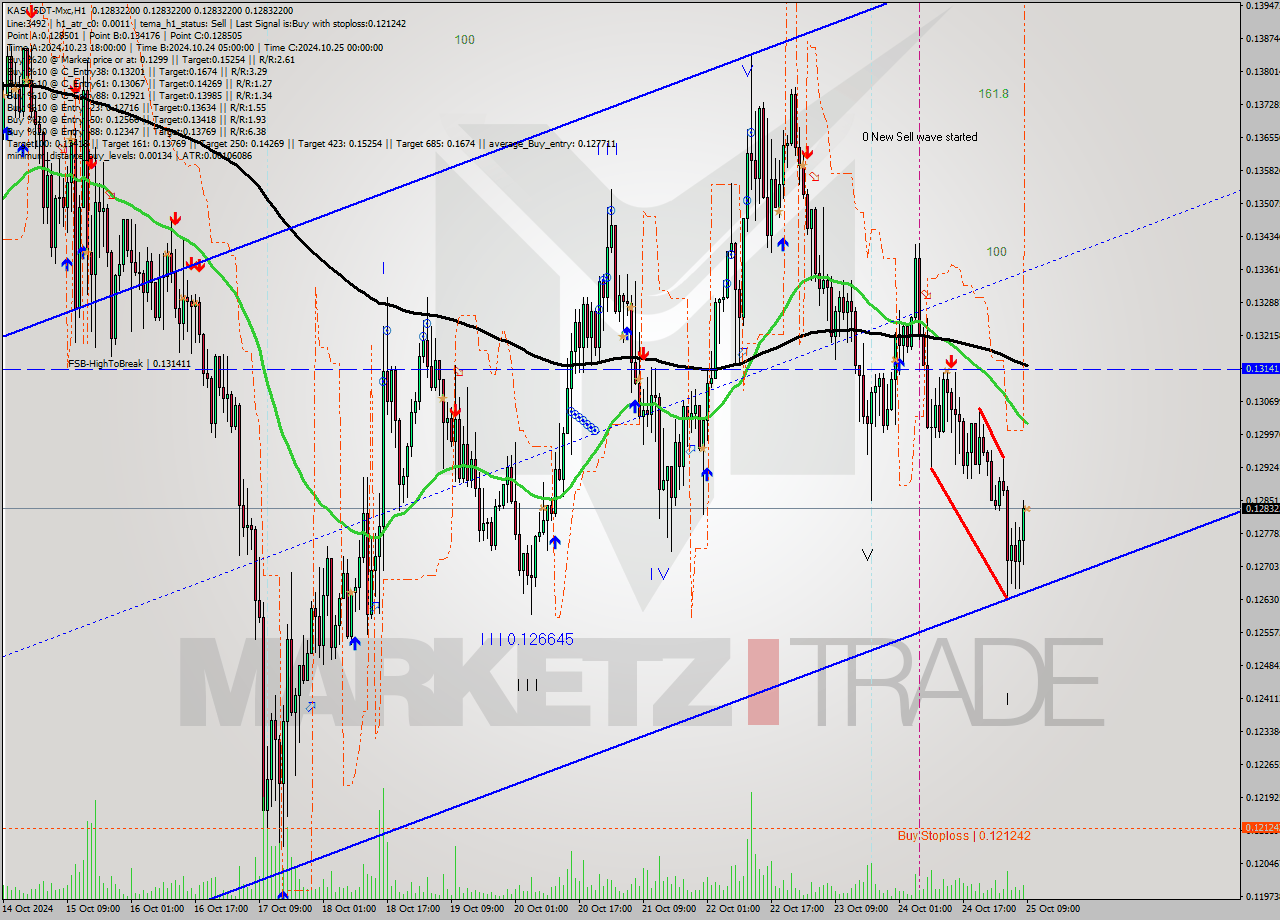This screenshot has height=920, width=1280.
Task: Click the '20 Oct 17:00' time label
Action: click(x=605, y=909)
